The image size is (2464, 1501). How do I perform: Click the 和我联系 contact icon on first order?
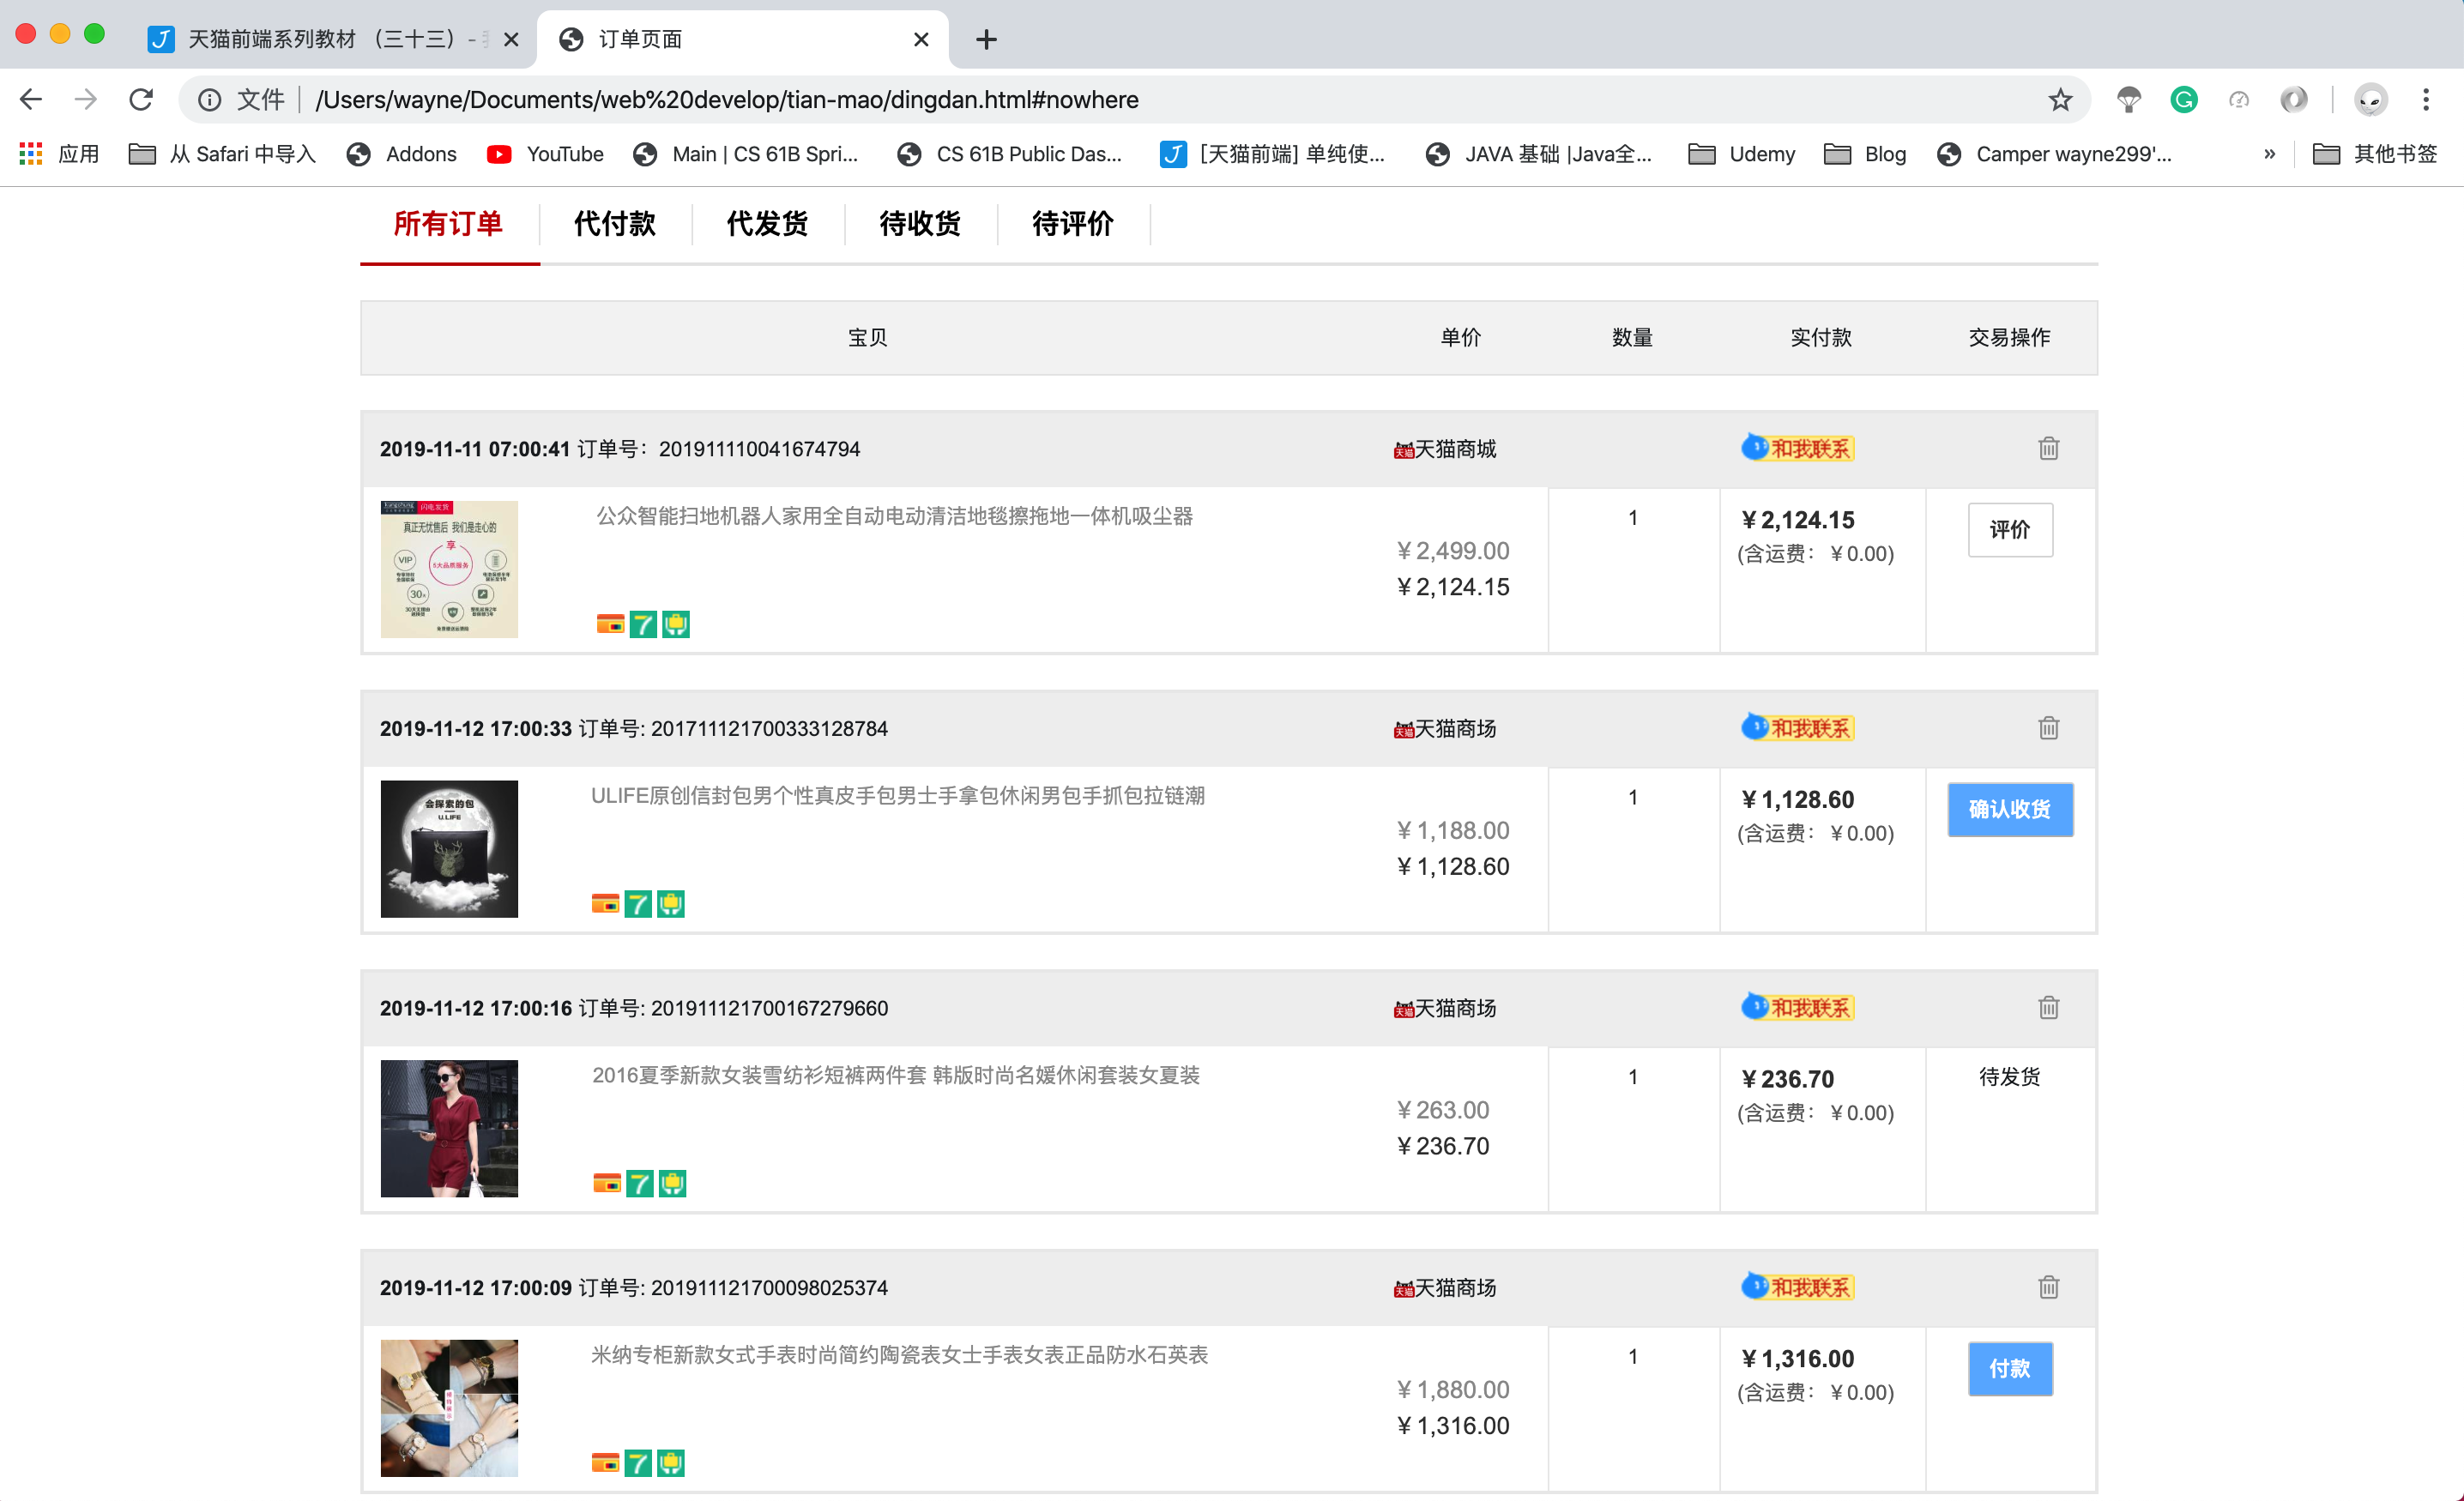[1799, 449]
